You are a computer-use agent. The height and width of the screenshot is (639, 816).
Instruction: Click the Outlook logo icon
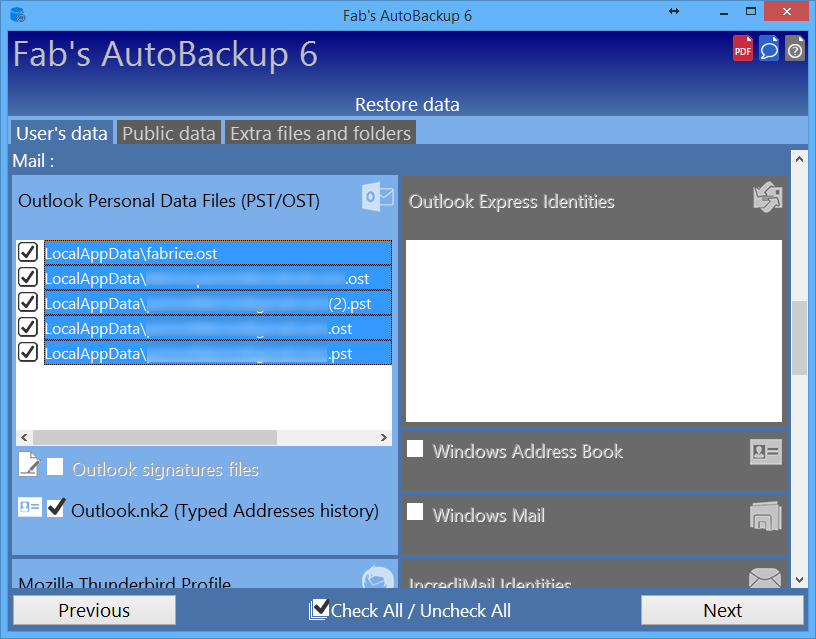point(378,197)
